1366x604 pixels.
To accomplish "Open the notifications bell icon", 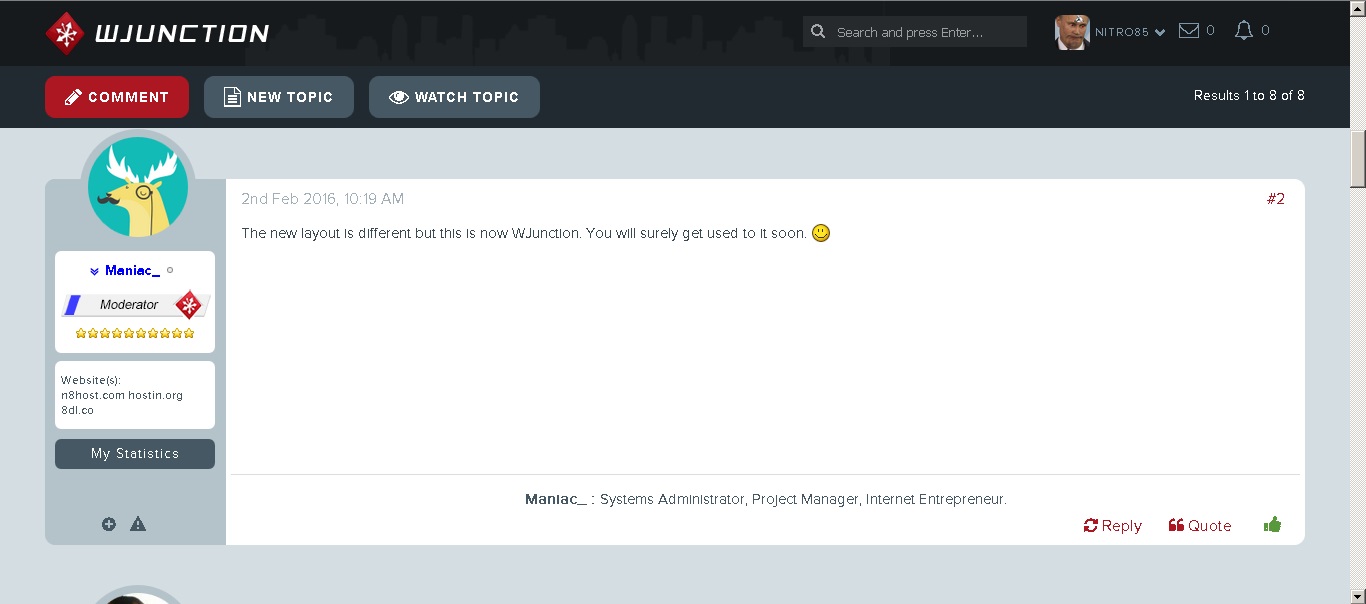I will click(1243, 31).
